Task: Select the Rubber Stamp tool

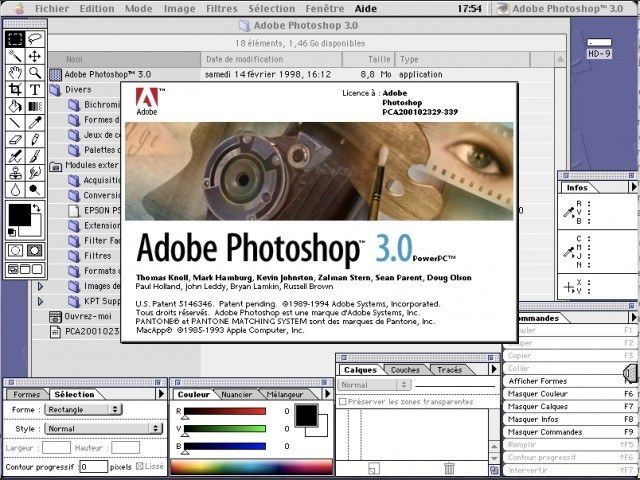Action: coord(15,173)
